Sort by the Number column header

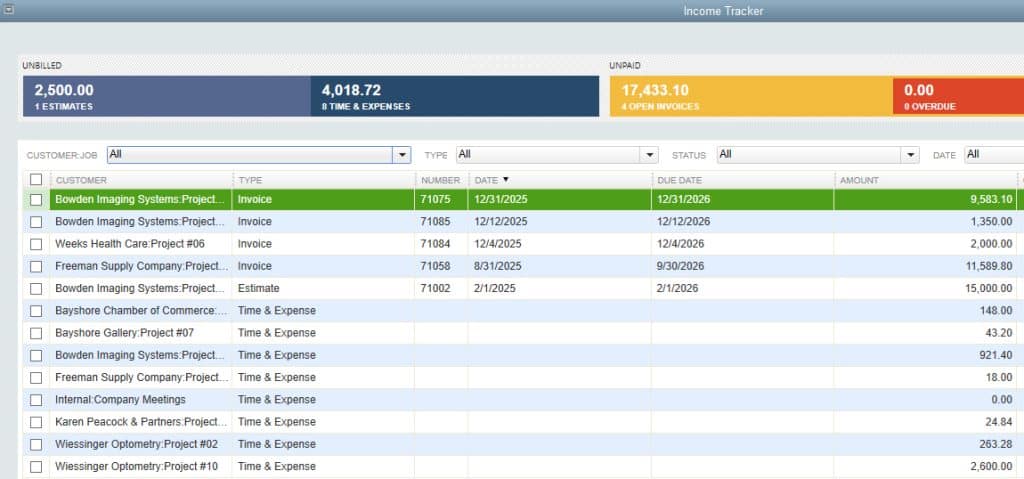tap(441, 180)
